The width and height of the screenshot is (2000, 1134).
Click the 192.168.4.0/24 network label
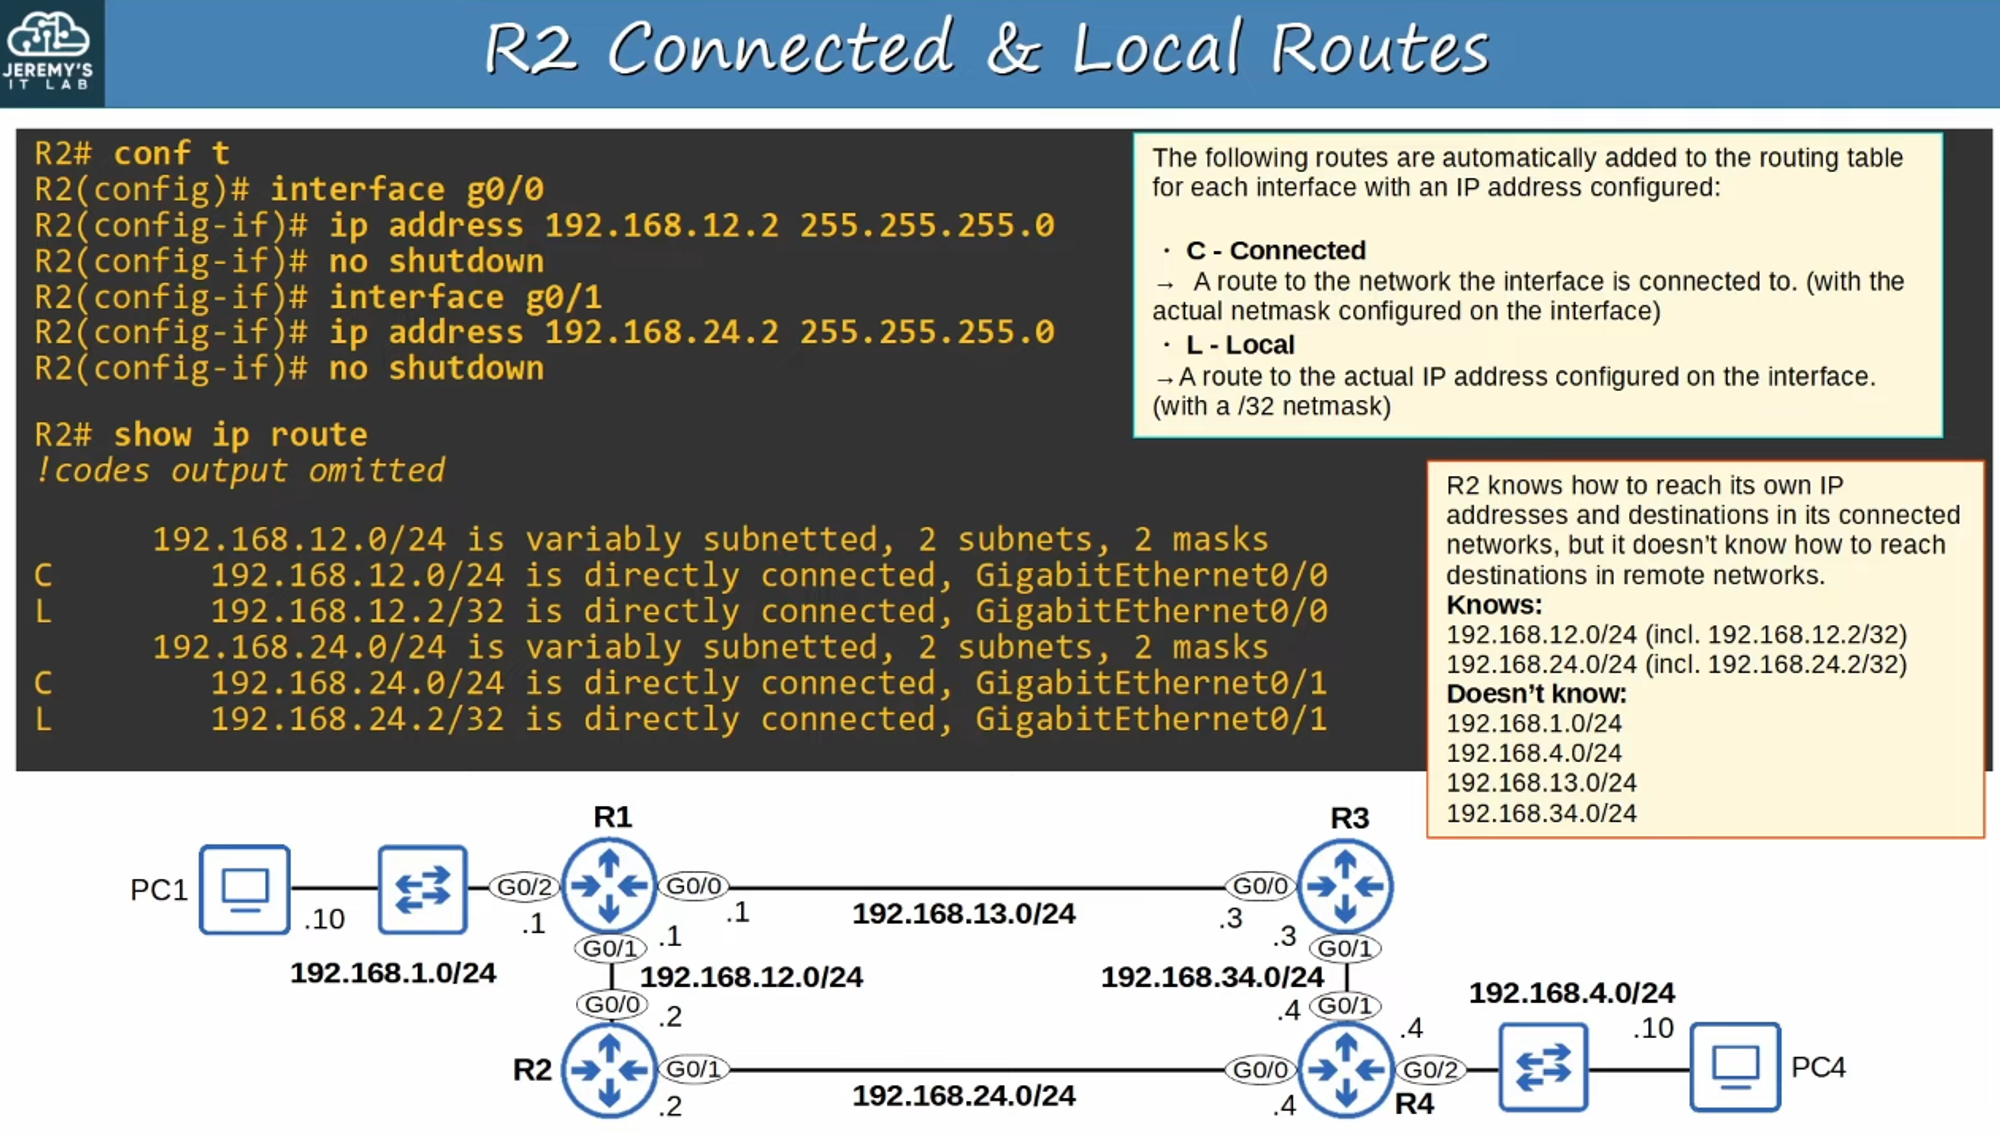tap(1571, 993)
